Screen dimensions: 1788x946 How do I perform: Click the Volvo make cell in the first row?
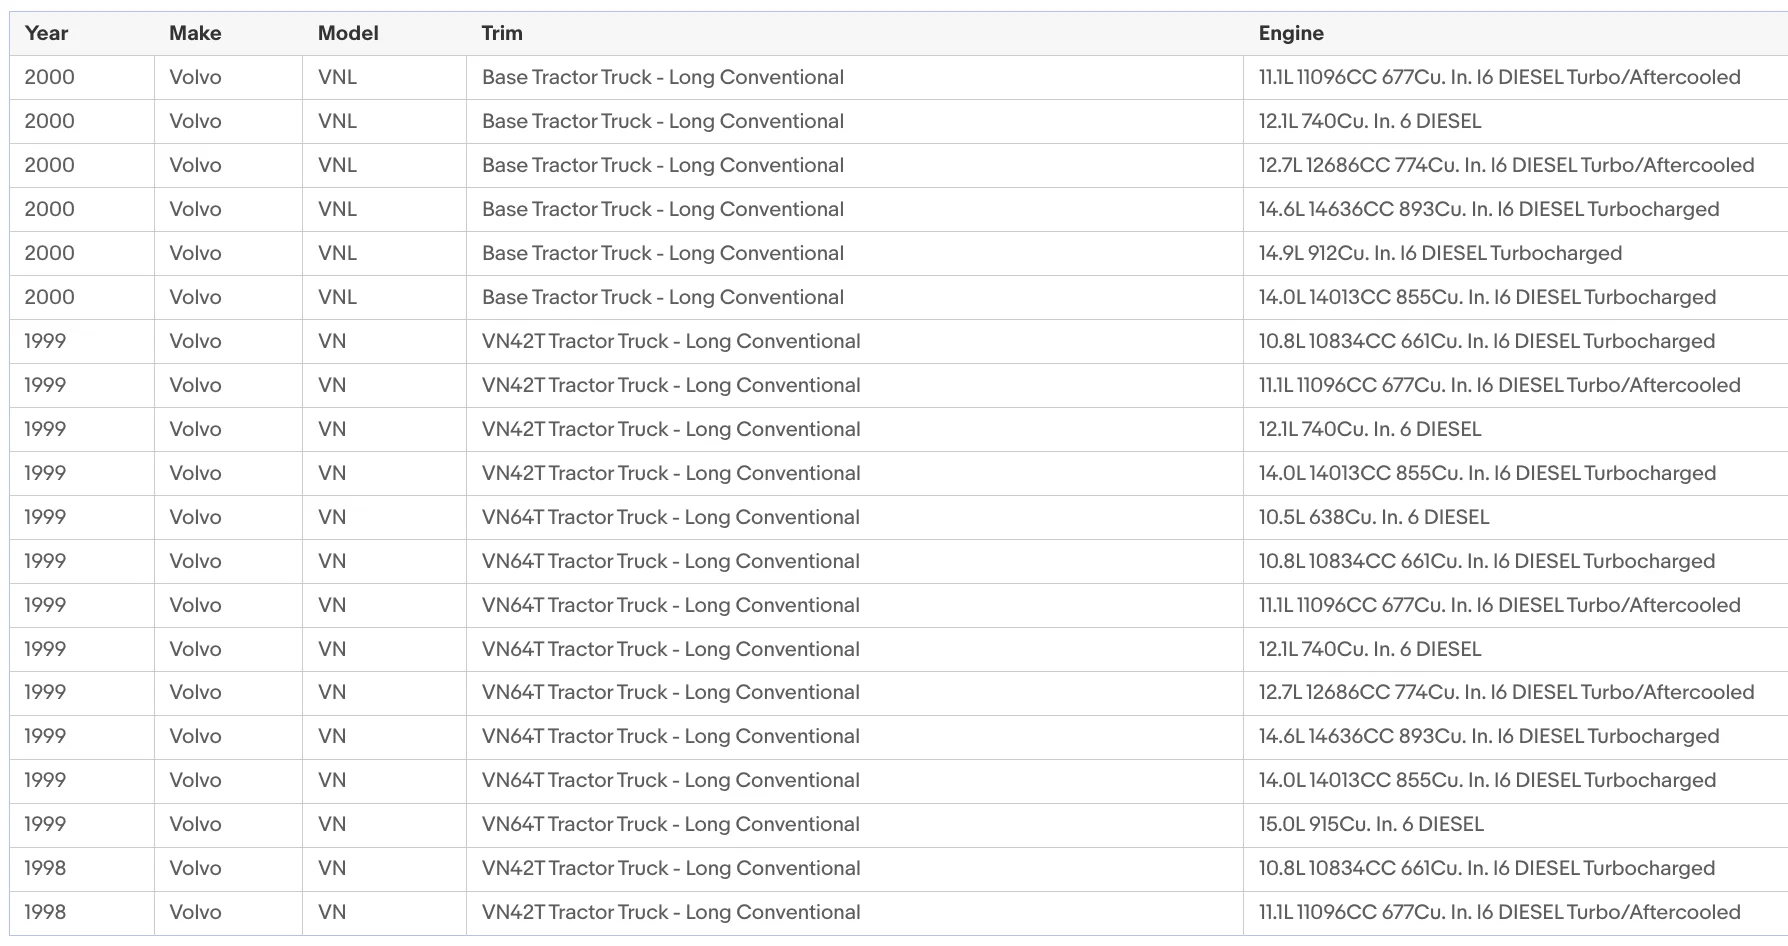tap(195, 77)
